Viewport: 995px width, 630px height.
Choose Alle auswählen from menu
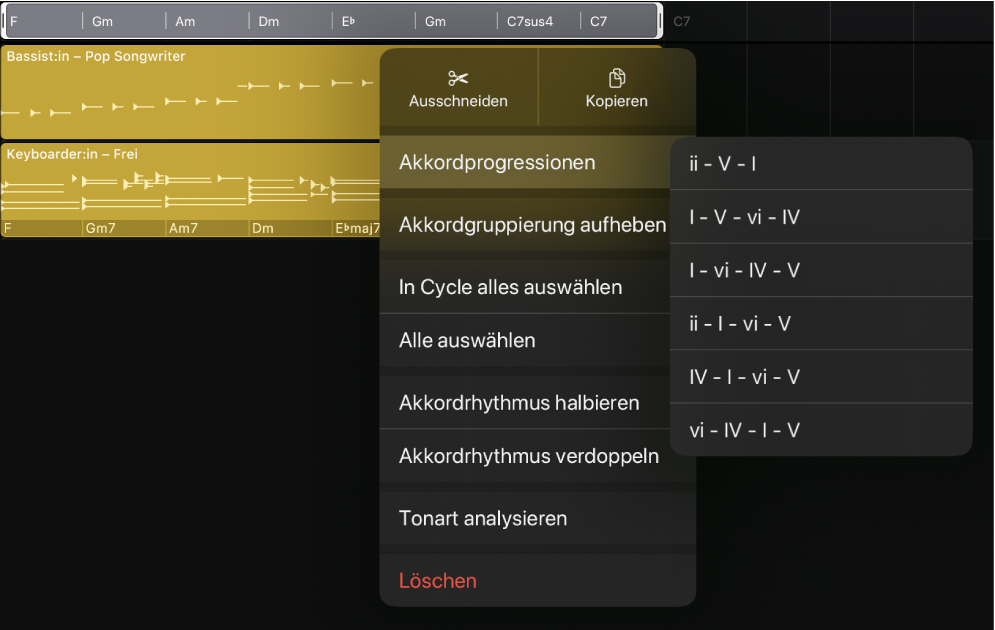[467, 340]
